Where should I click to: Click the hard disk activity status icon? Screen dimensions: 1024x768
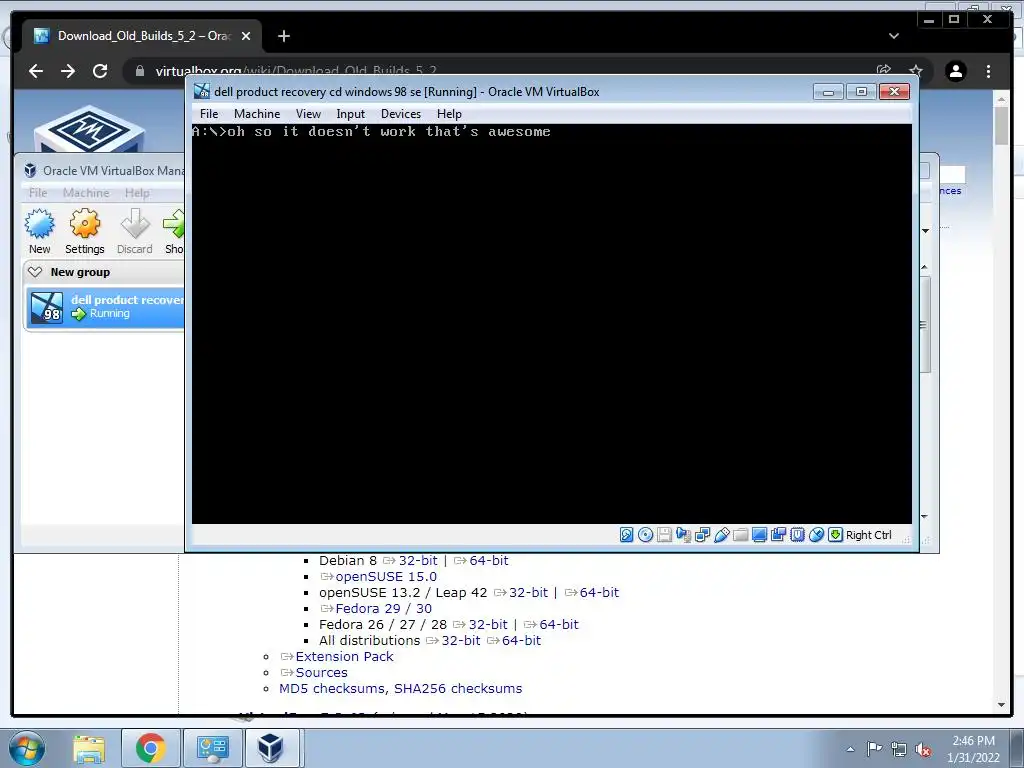[626, 535]
